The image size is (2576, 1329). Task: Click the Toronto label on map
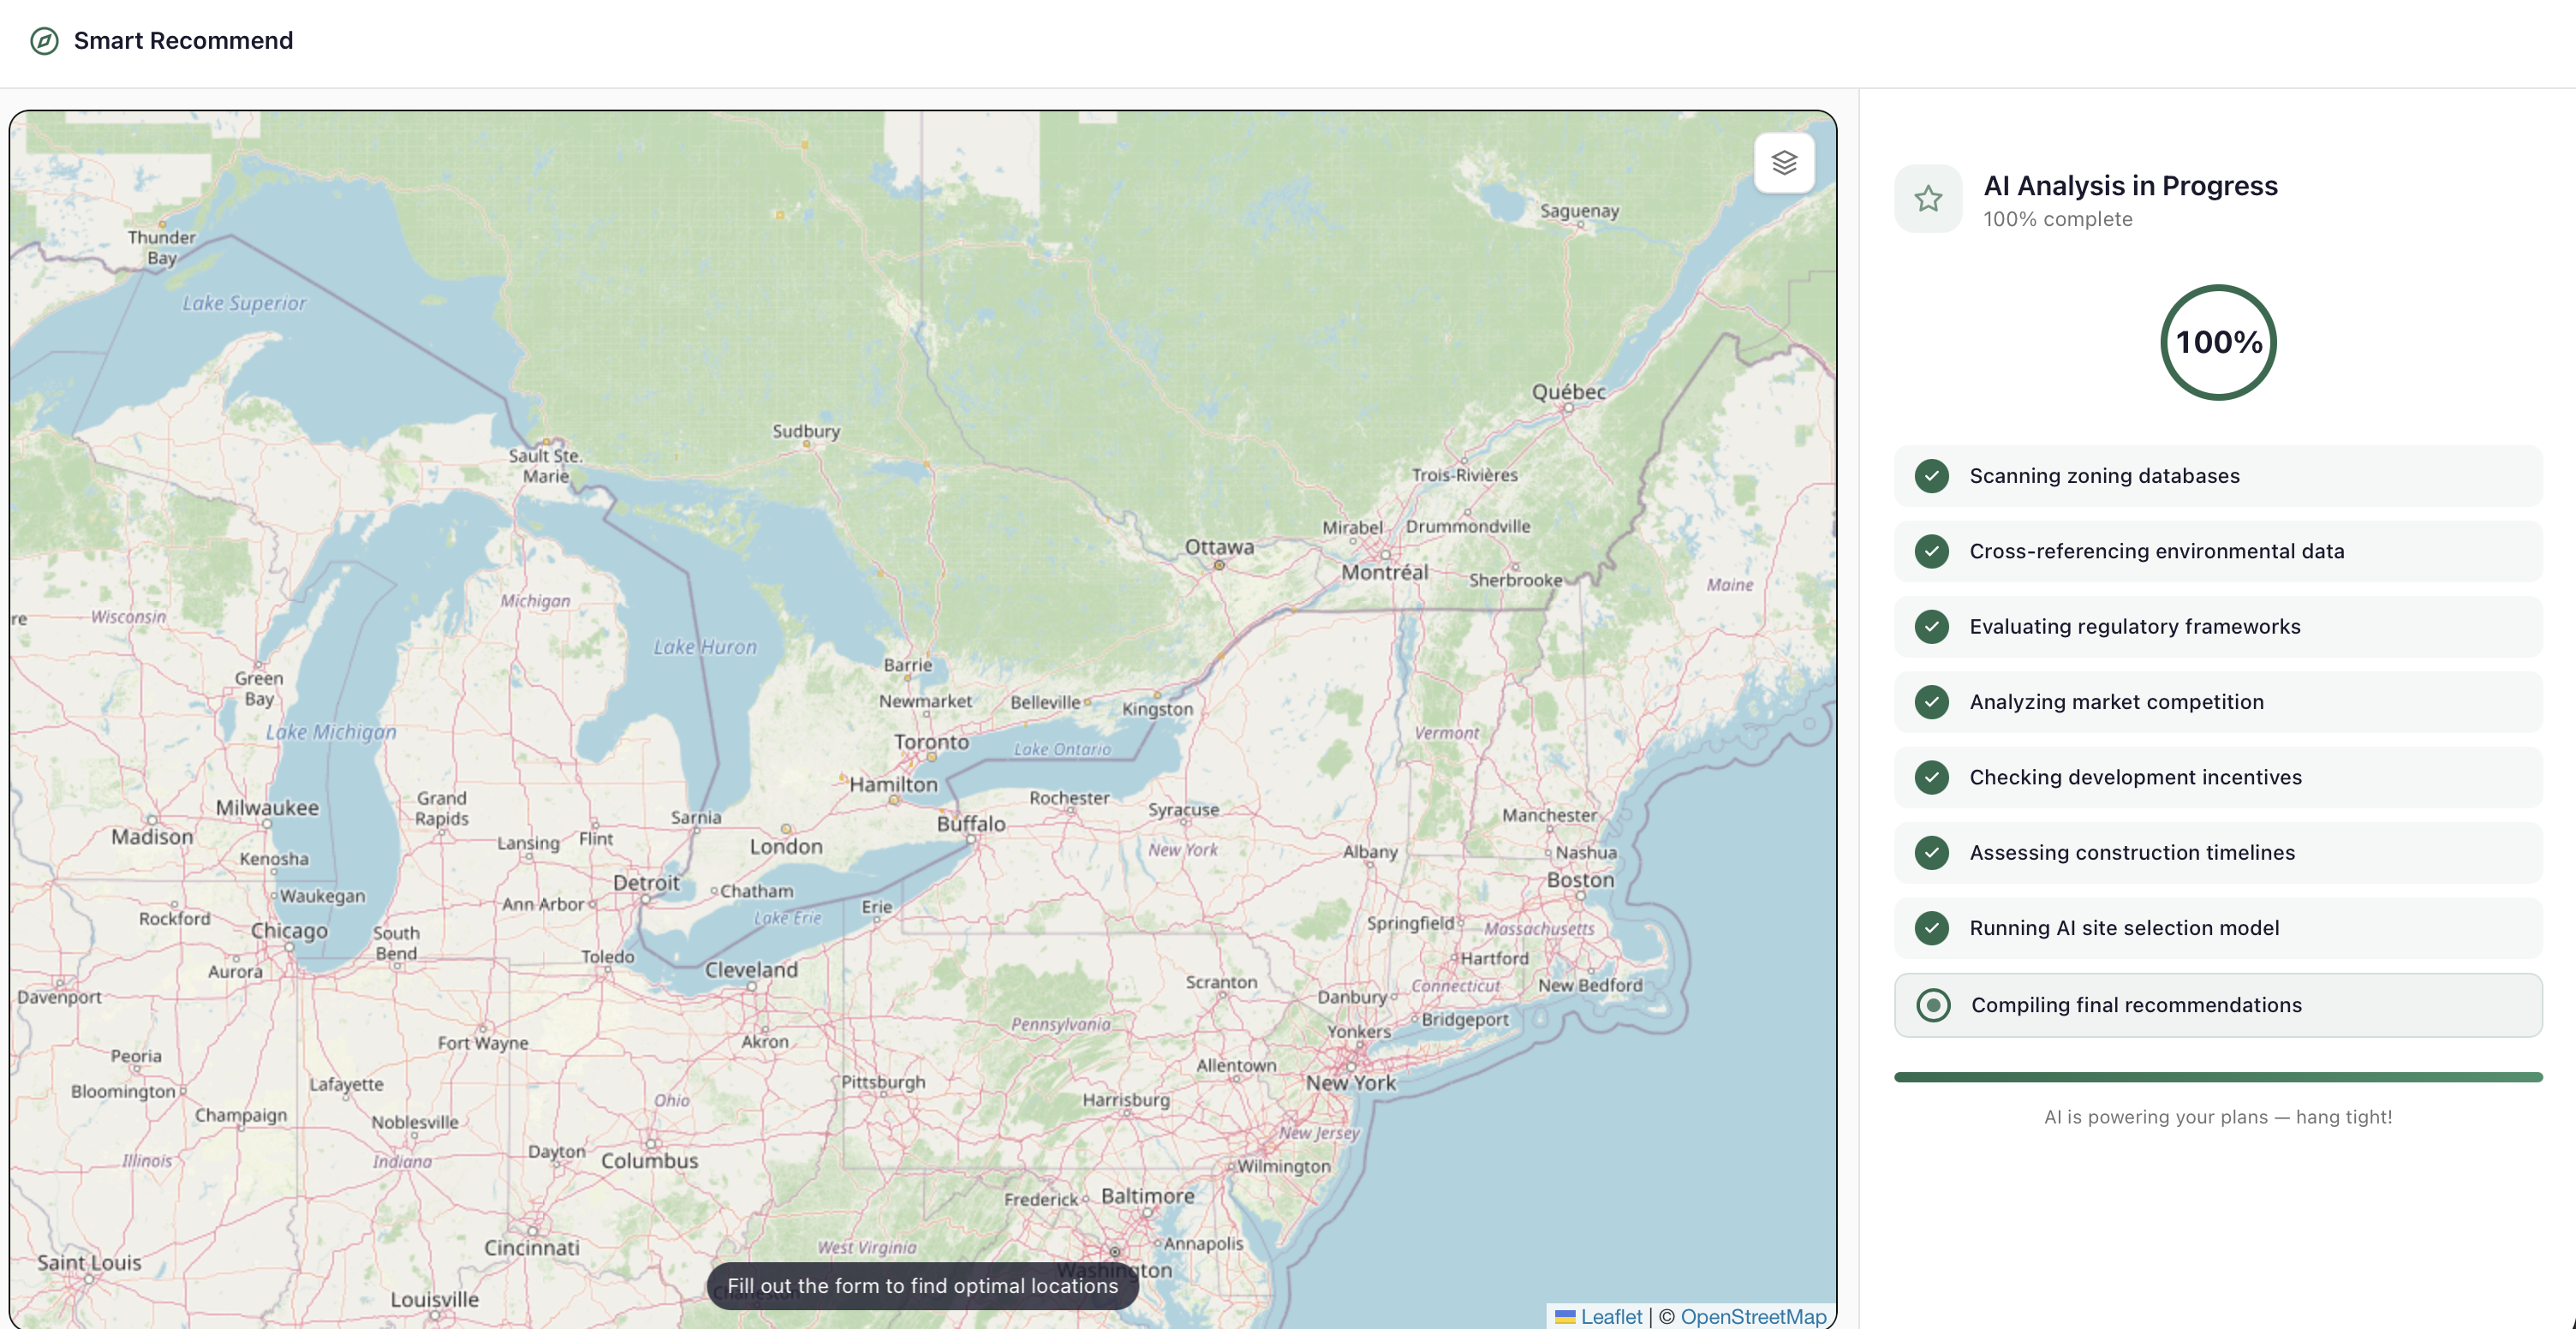pyautogui.click(x=931, y=742)
